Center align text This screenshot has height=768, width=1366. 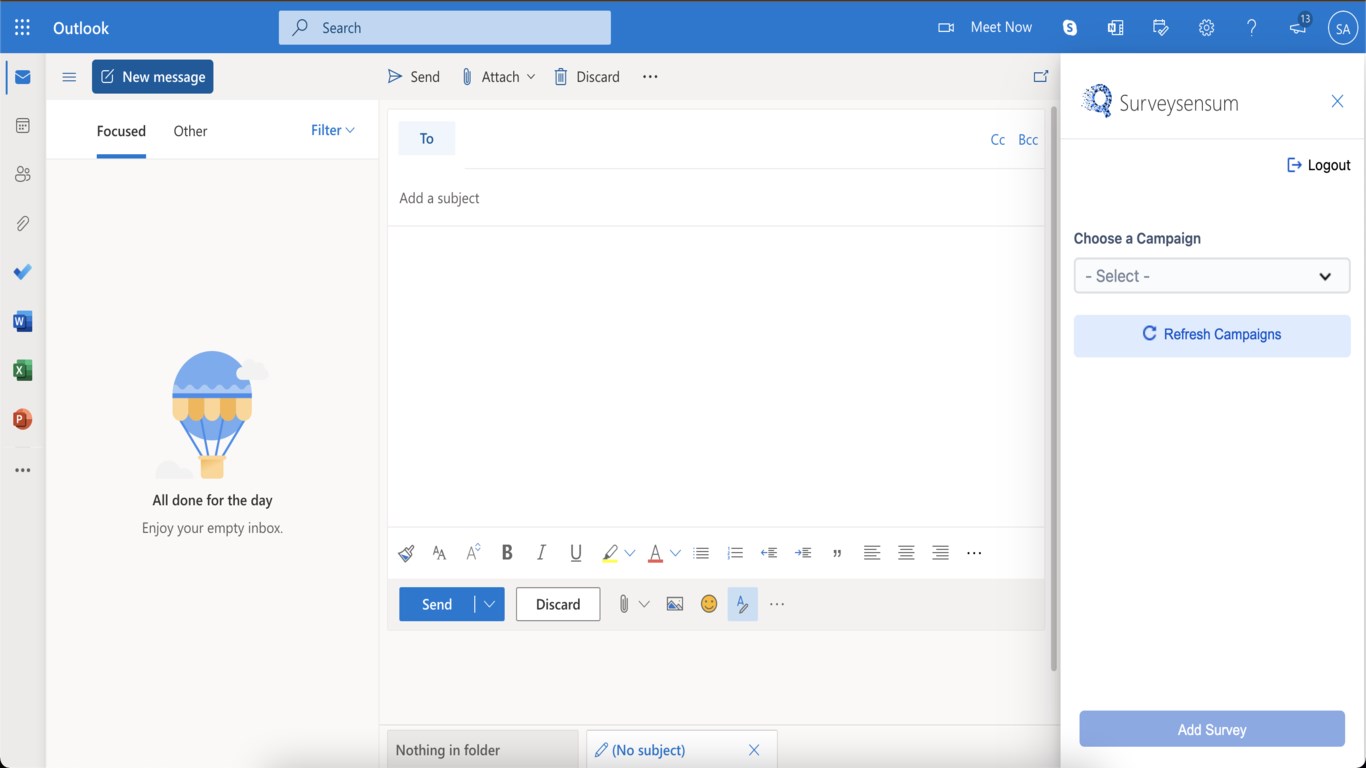(x=906, y=553)
